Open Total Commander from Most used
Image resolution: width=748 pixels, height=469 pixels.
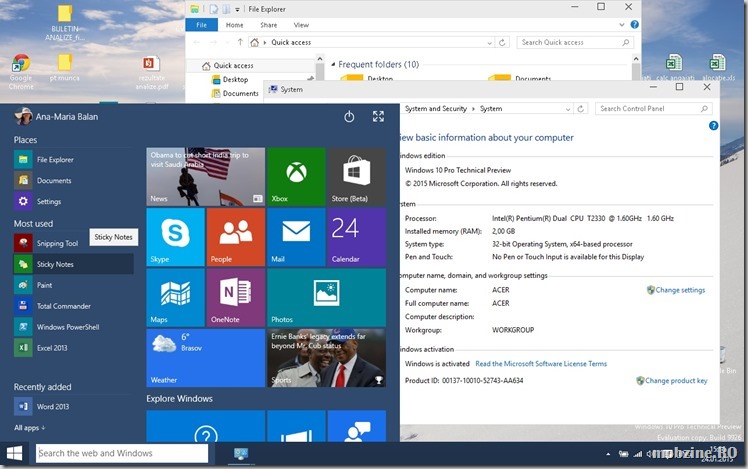(x=73, y=306)
